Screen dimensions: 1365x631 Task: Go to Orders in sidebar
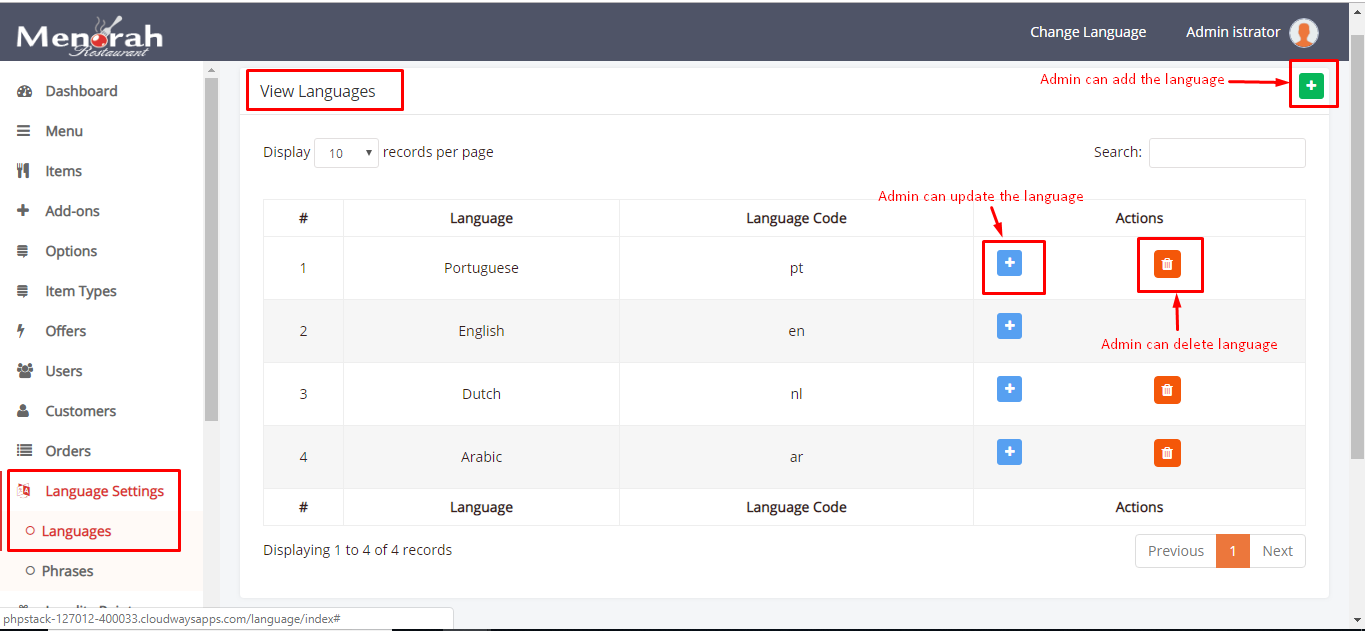click(x=68, y=451)
